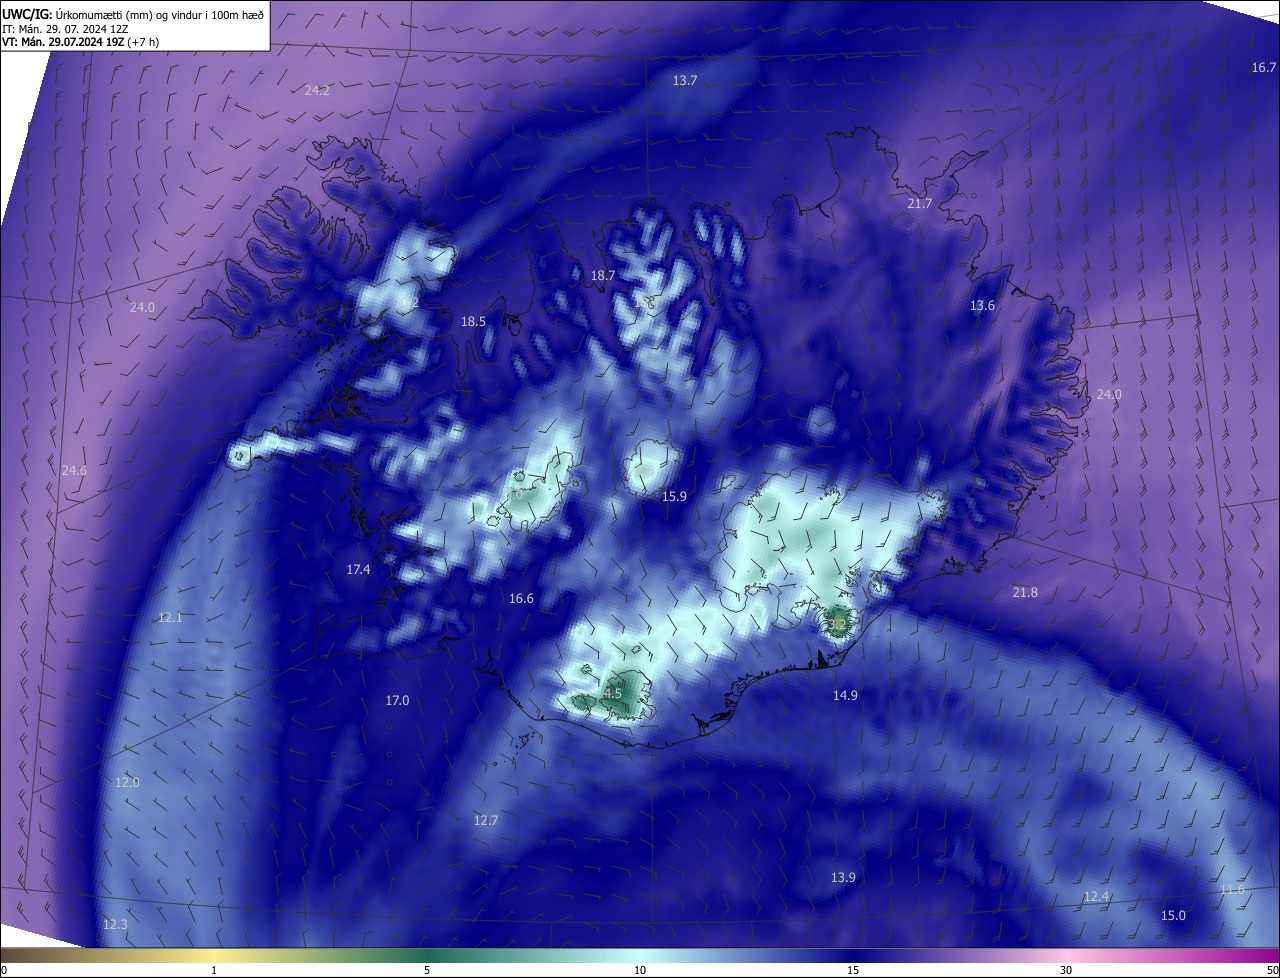The width and height of the screenshot is (1280, 978).
Task: Click the map value 14.9
Action: (845, 695)
